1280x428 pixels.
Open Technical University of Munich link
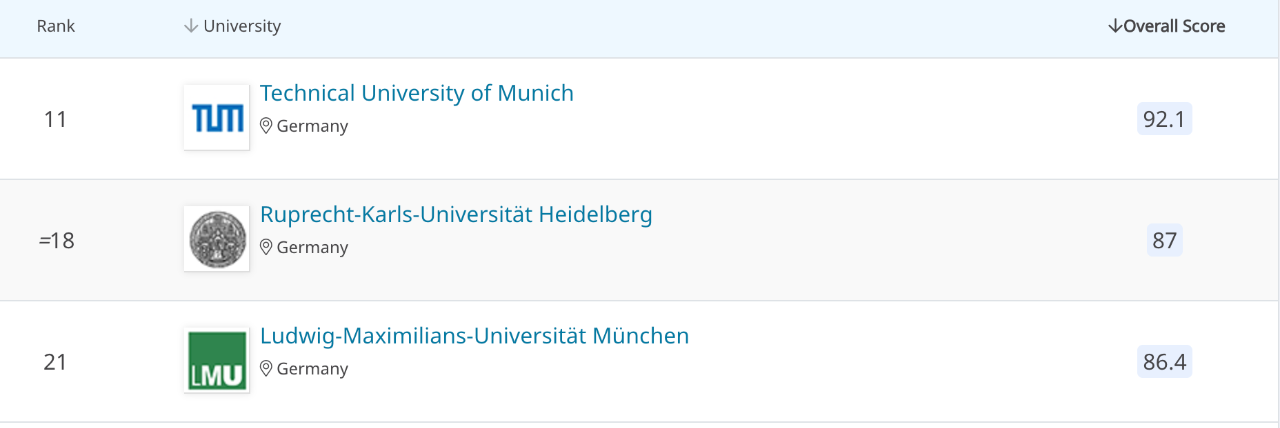pos(417,93)
